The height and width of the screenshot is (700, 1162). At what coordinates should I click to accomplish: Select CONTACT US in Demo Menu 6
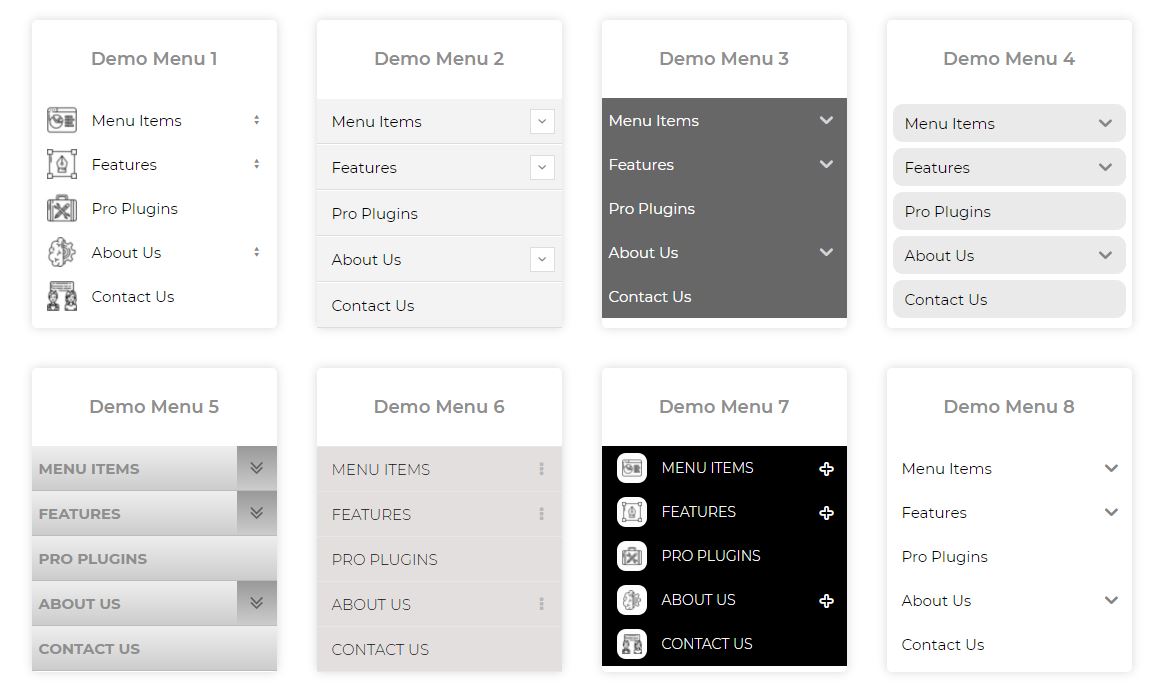(x=380, y=649)
